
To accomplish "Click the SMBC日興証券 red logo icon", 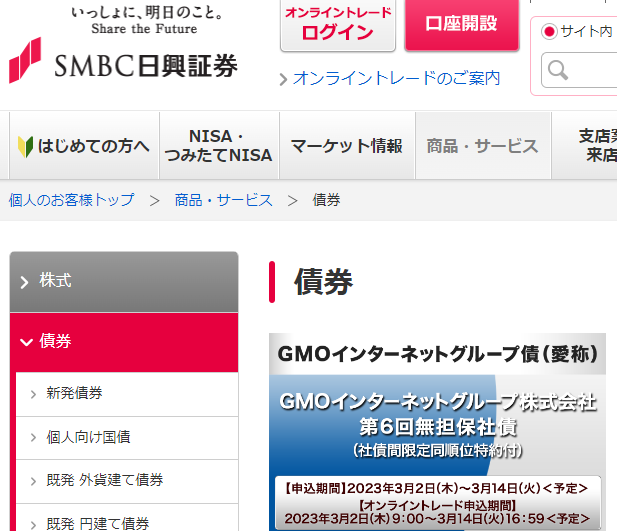I will point(25,60).
